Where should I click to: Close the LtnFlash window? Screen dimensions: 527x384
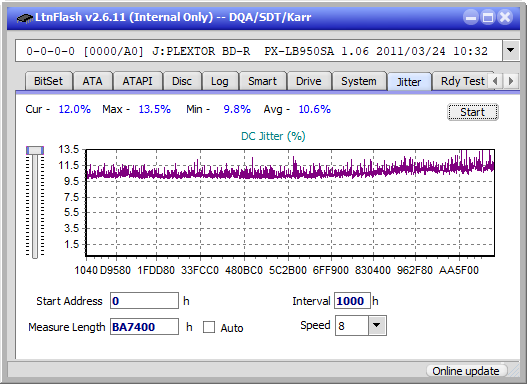pyautogui.click(x=505, y=17)
